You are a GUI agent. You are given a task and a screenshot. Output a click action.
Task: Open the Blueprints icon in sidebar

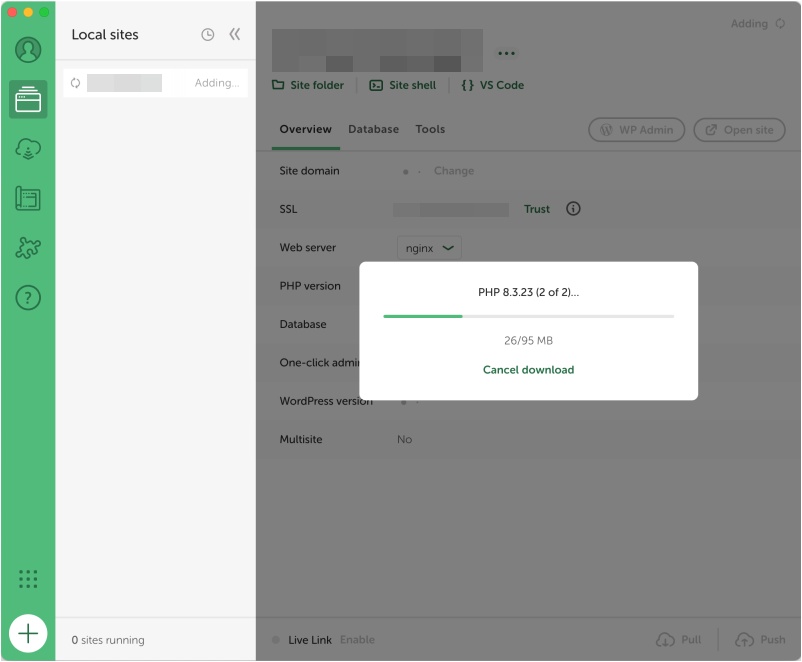28,198
